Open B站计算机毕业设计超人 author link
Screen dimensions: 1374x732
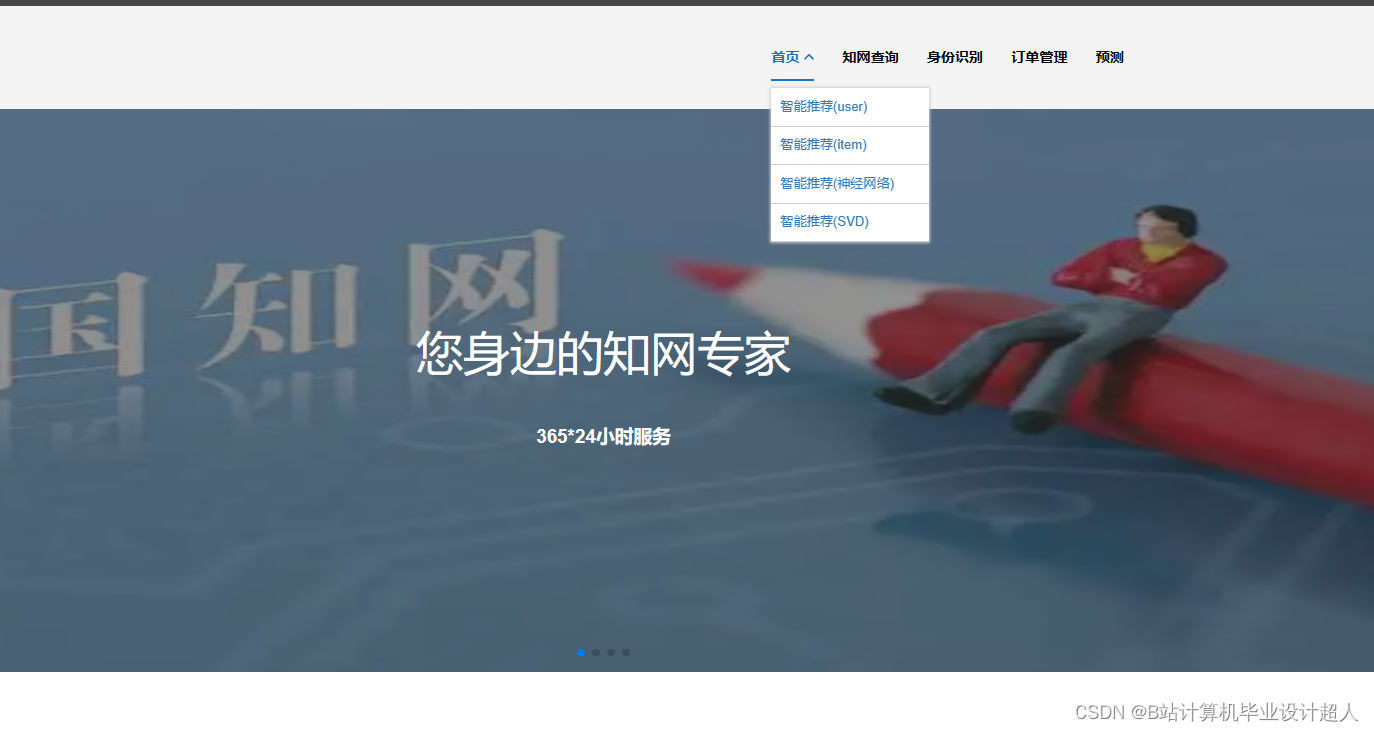tap(1245, 713)
